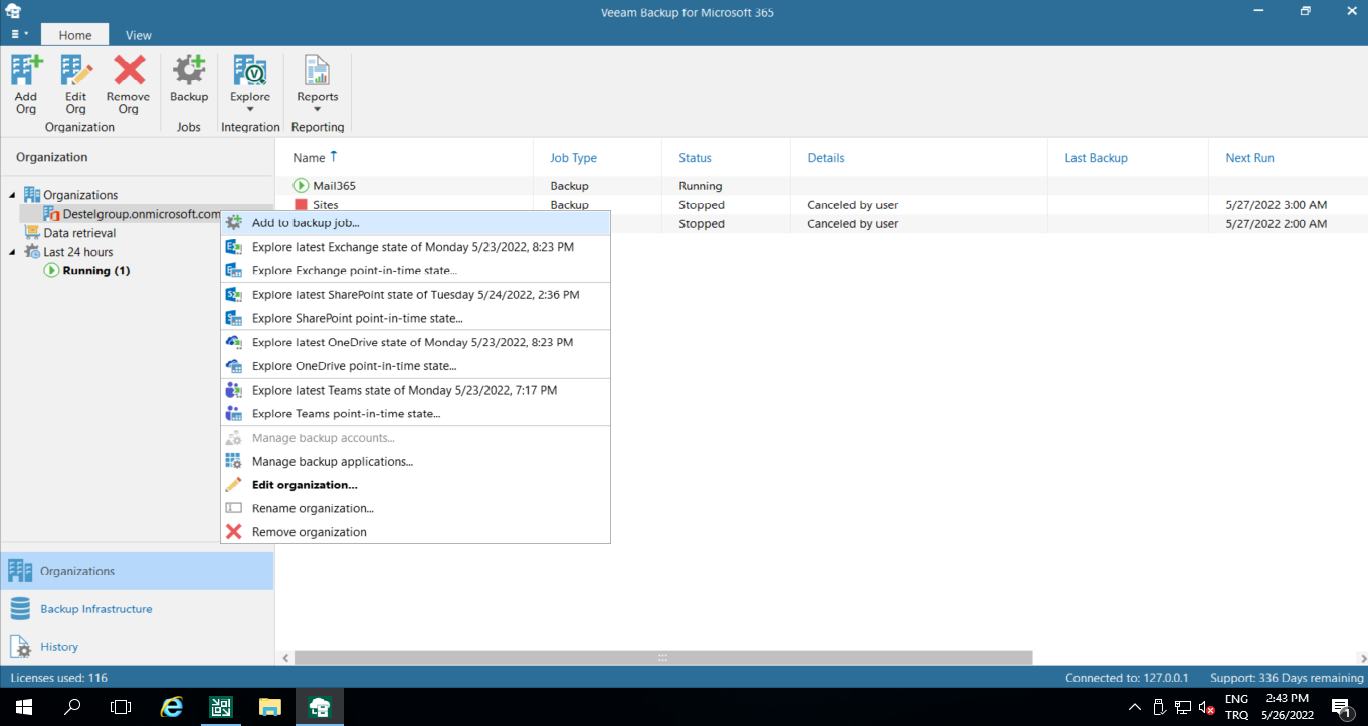
Task: Open the main application menu button
Action: coord(19,34)
